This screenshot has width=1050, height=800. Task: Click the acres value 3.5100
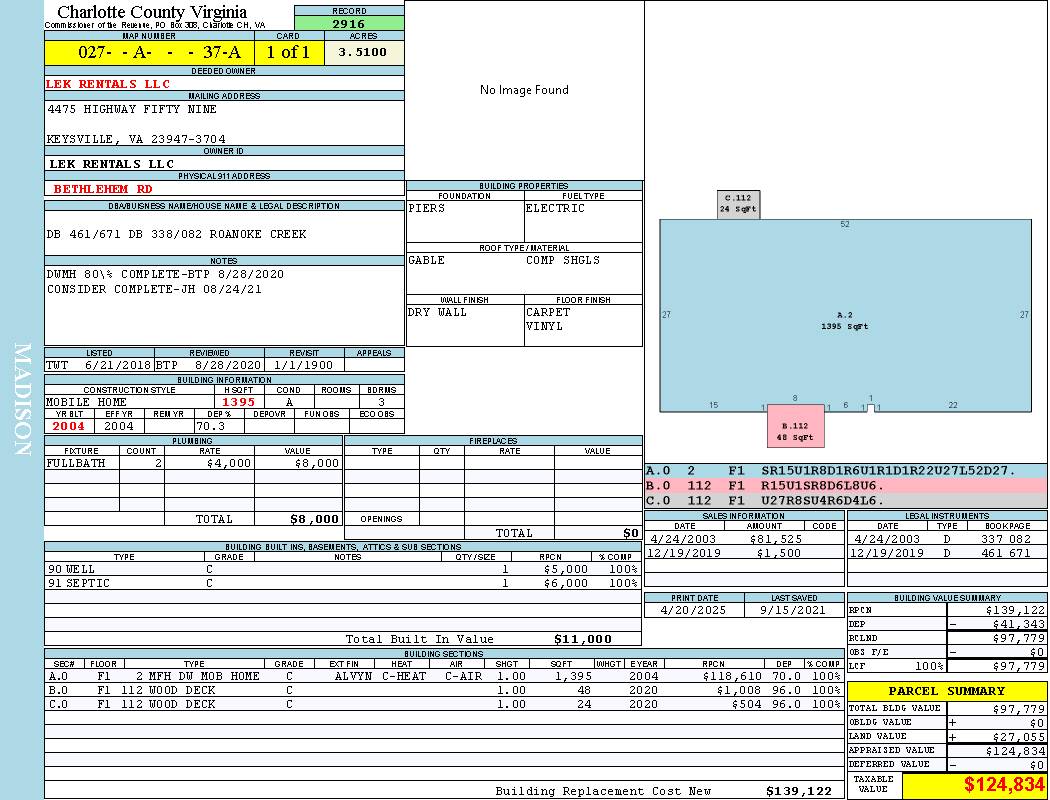[363, 52]
